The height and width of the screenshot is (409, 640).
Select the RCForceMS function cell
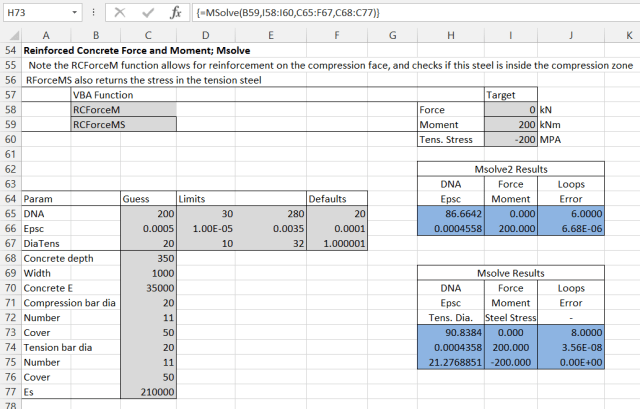click(x=123, y=124)
